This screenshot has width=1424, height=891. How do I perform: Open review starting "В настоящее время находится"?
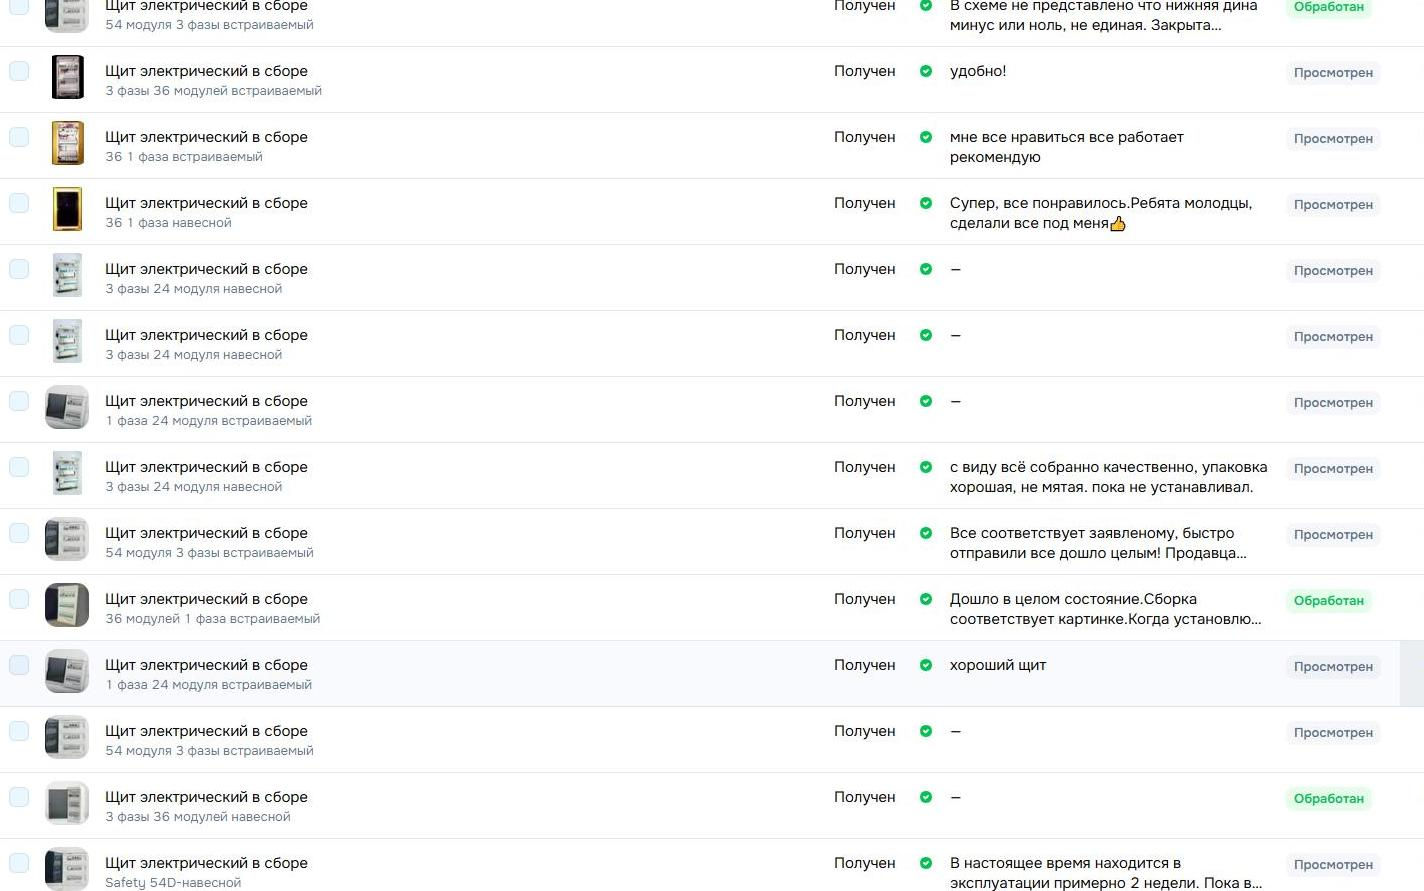coord(1105,872)
